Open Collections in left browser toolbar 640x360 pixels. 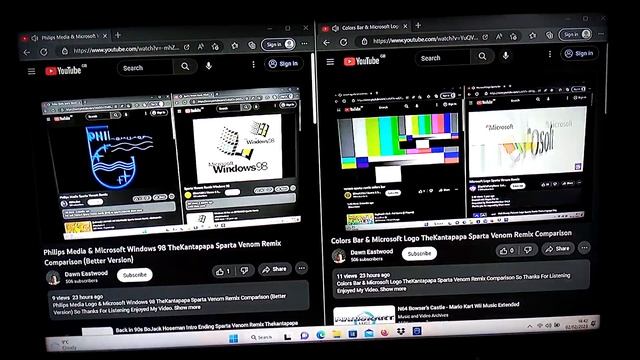point(252,45)
